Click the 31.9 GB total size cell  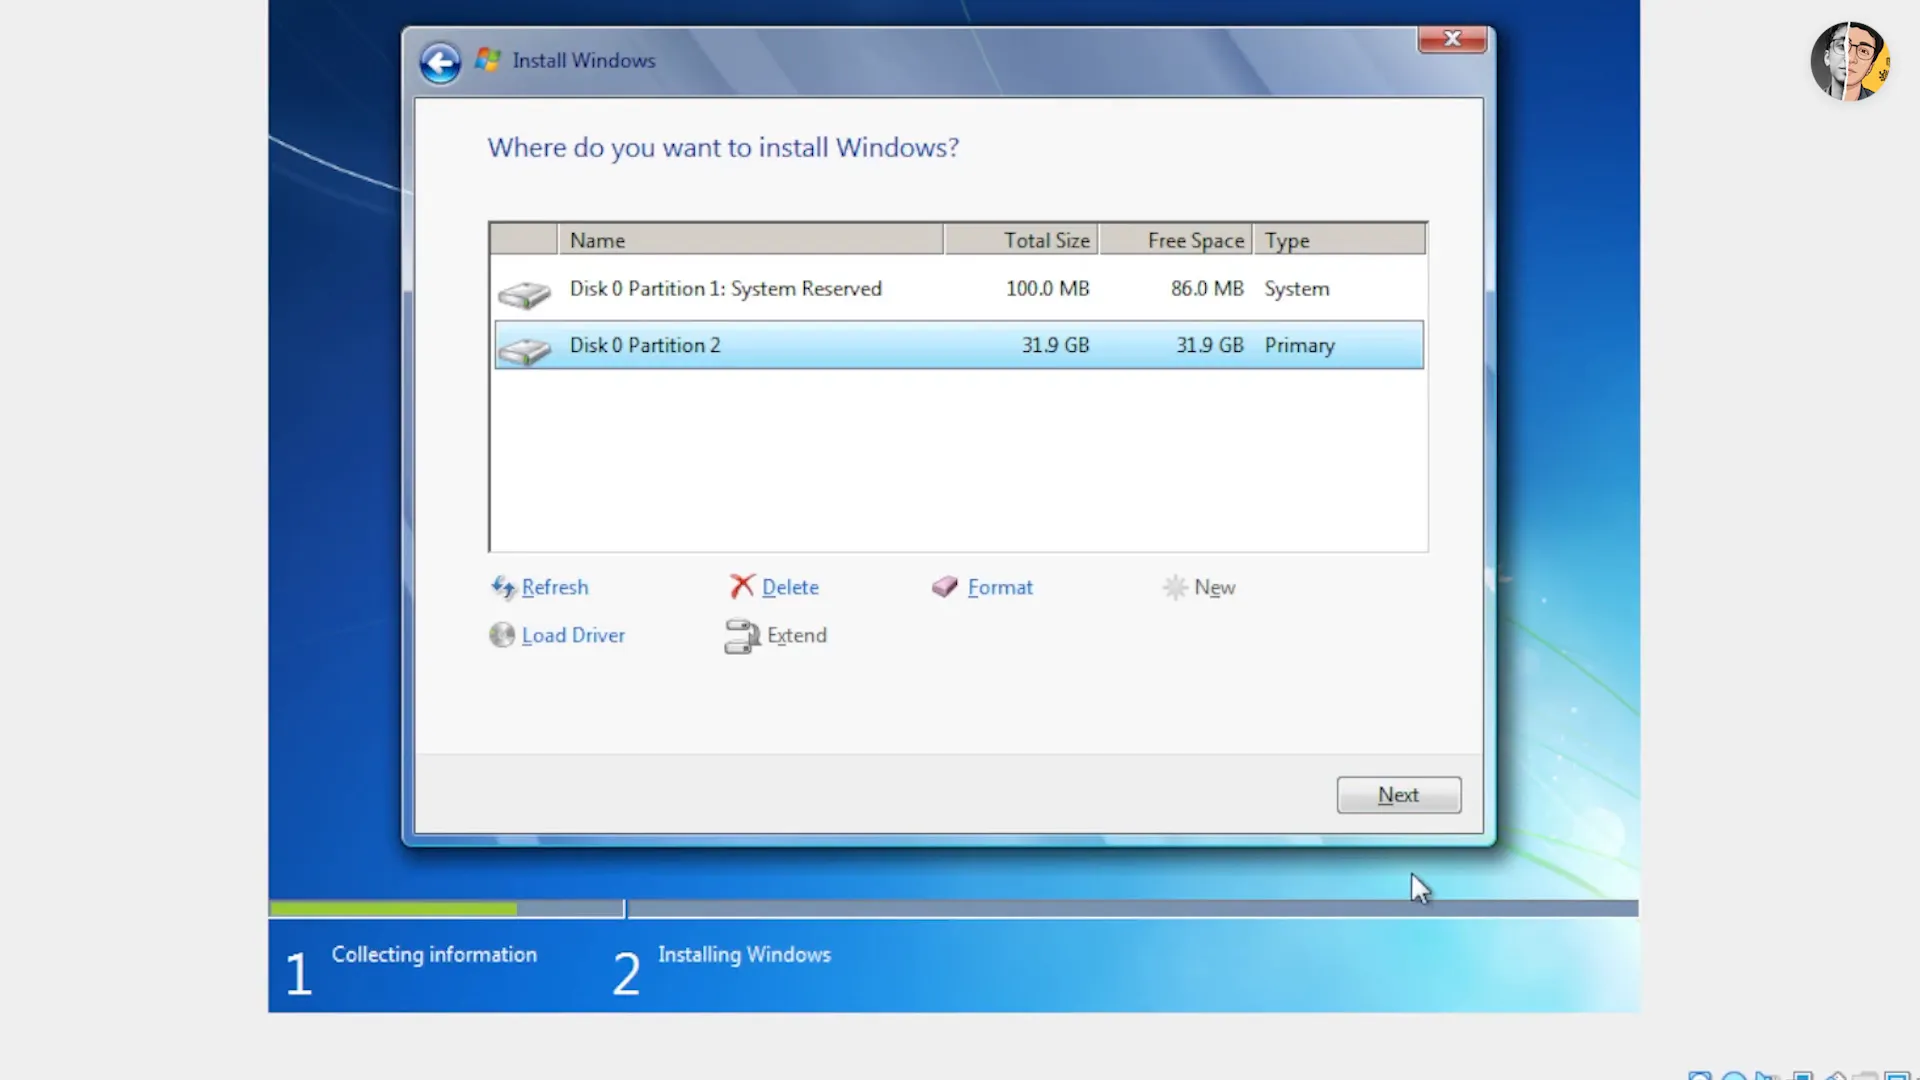(1055, 345)
